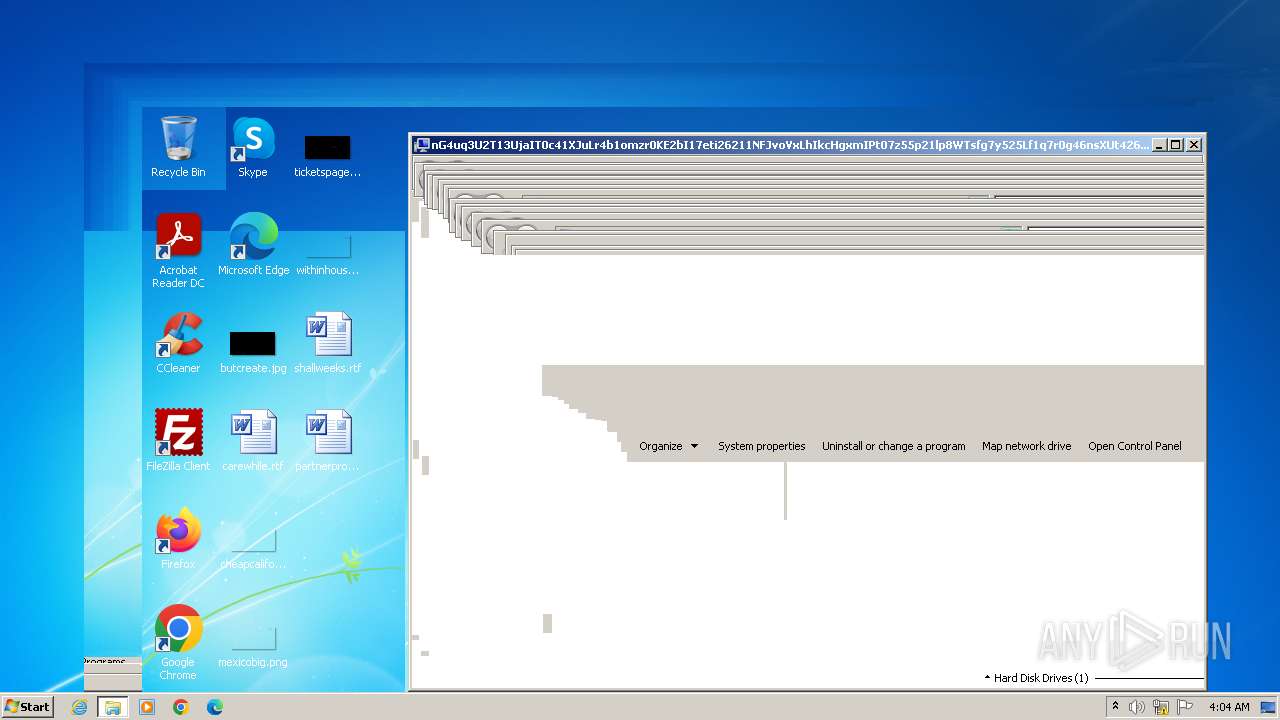Screen dimensions: 1280x720
Task: Select carewhile.rtf document icon
Action: pyautogui.click(x=253, y=440)
